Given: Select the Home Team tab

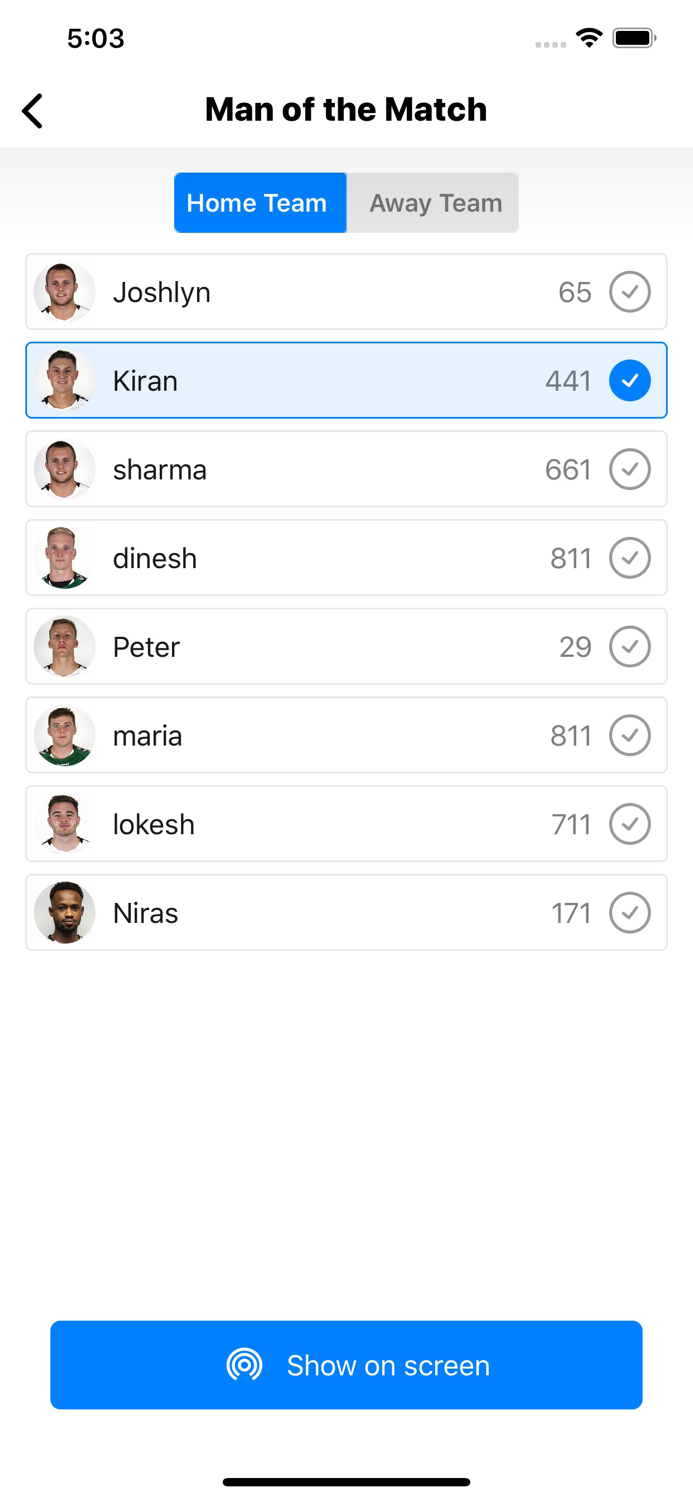Looking at the screenshot, I should (x=259, y=202).
